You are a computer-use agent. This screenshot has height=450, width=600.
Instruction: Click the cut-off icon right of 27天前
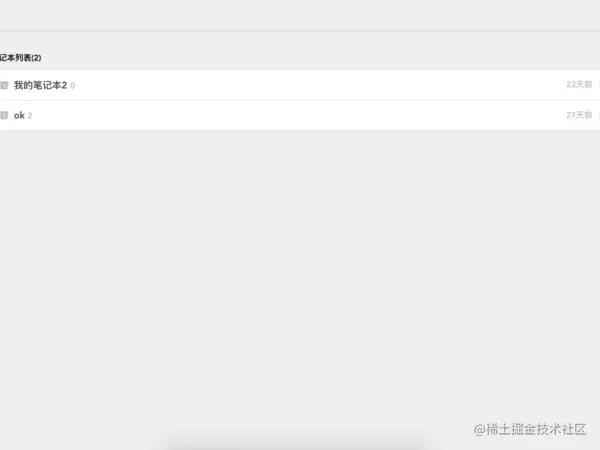click(599, 115)
